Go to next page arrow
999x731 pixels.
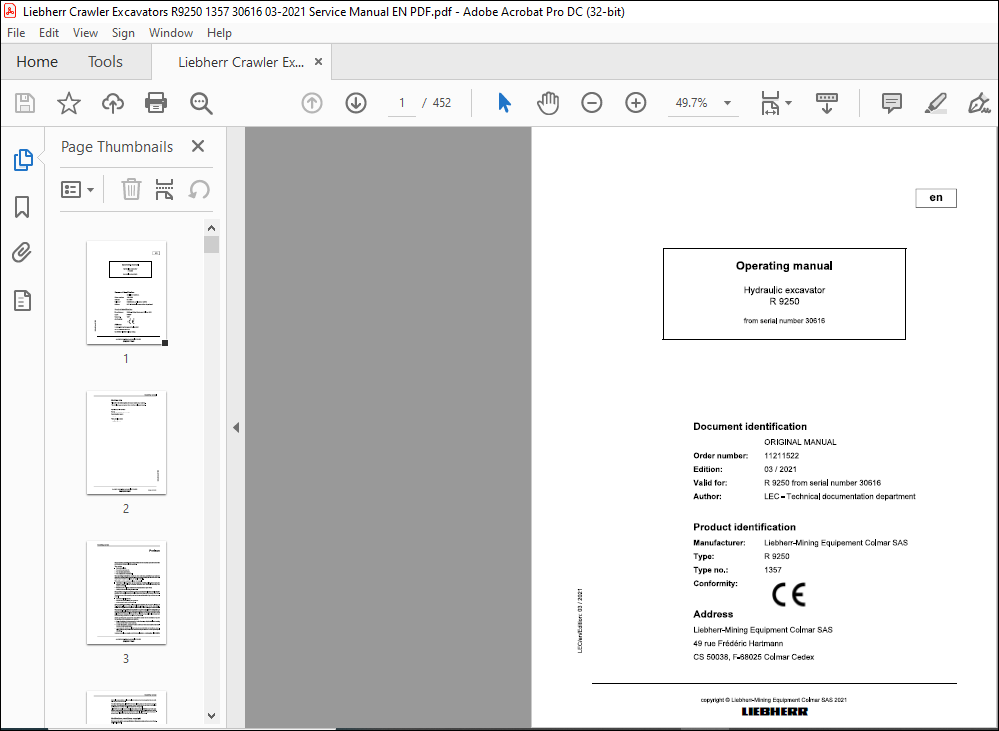pos(356,103)
